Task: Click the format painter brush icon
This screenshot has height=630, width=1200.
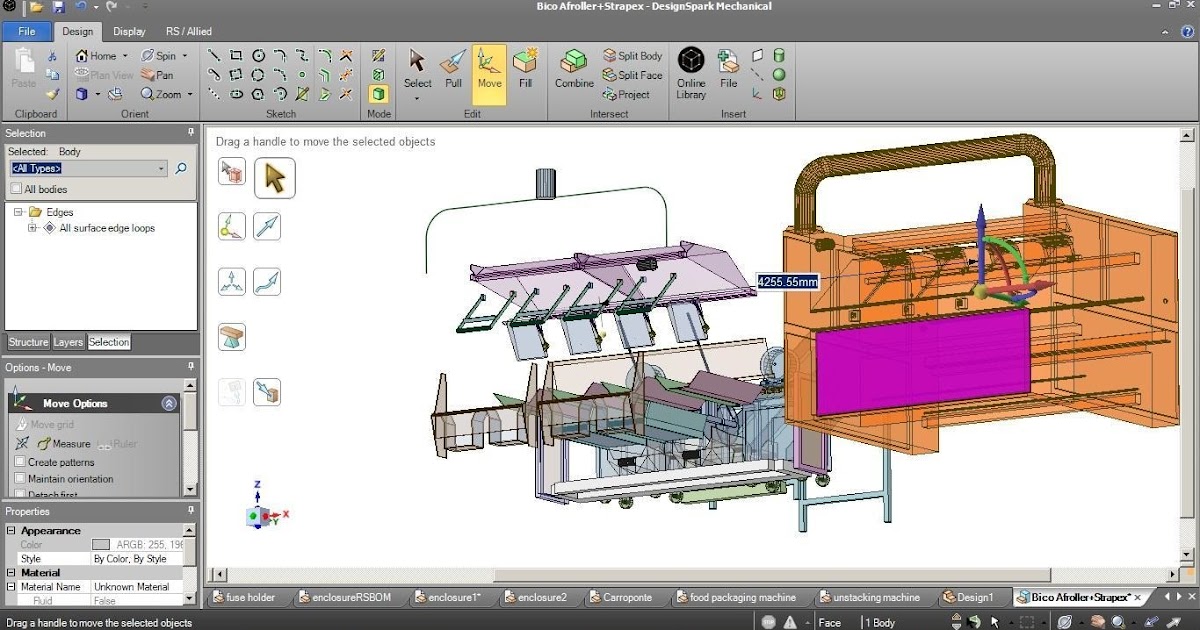Action: (53, 94)
